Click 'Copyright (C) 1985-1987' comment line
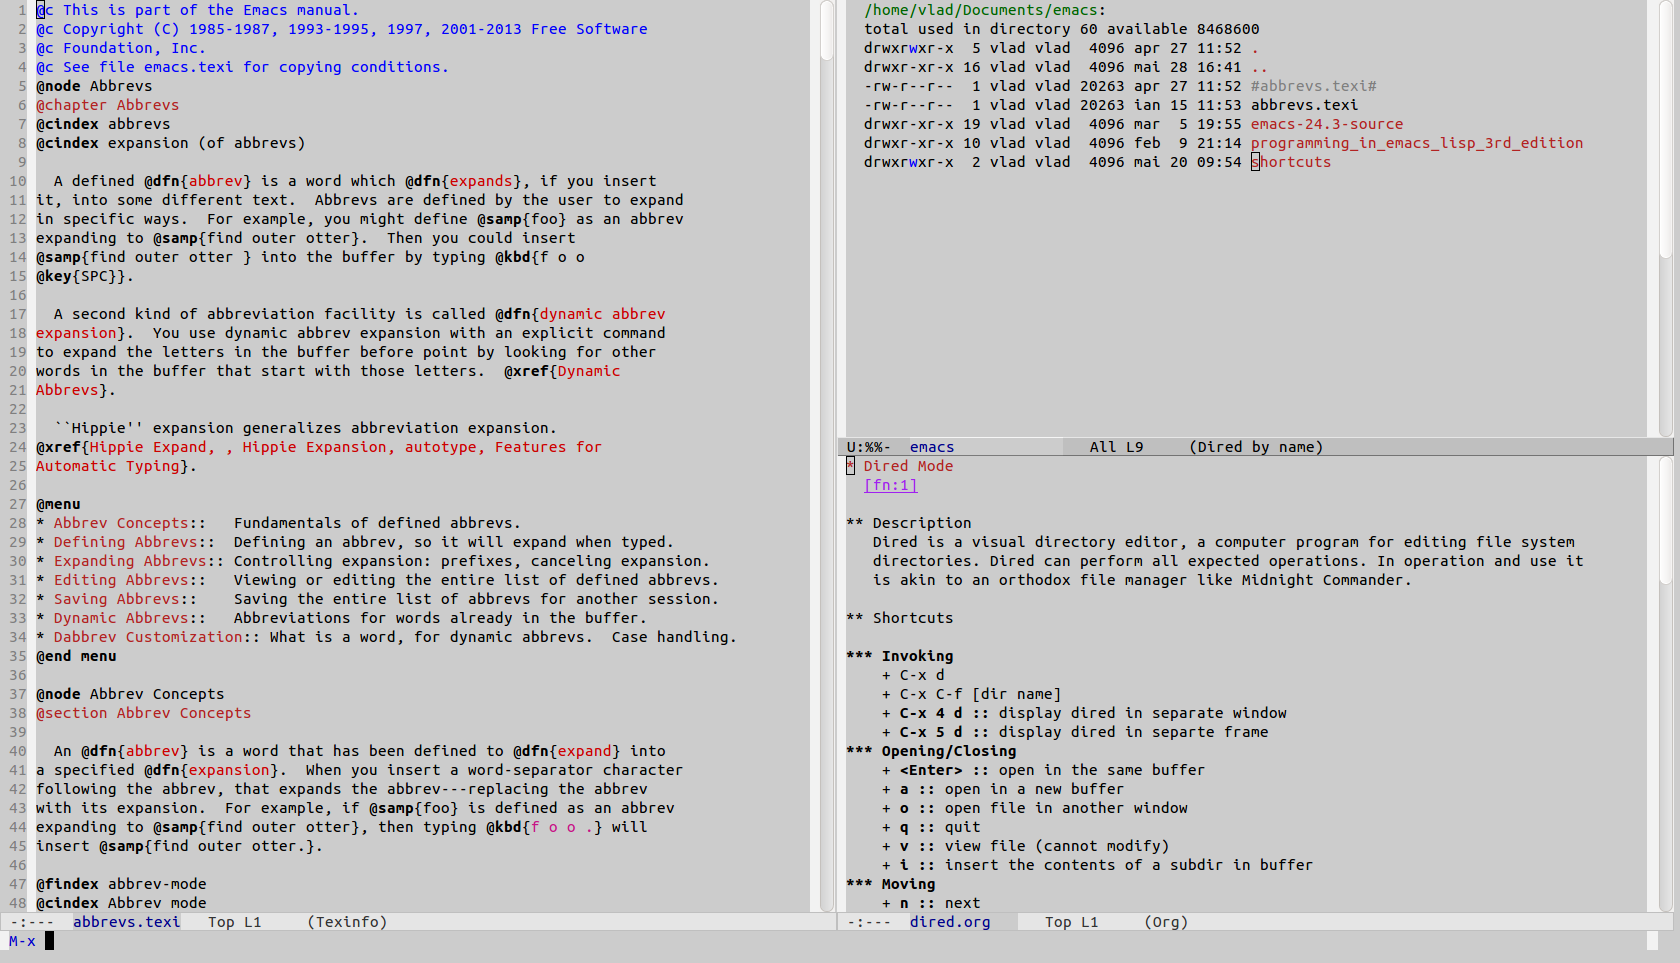This screenshot has width=1680, height=963. (341, 29)
